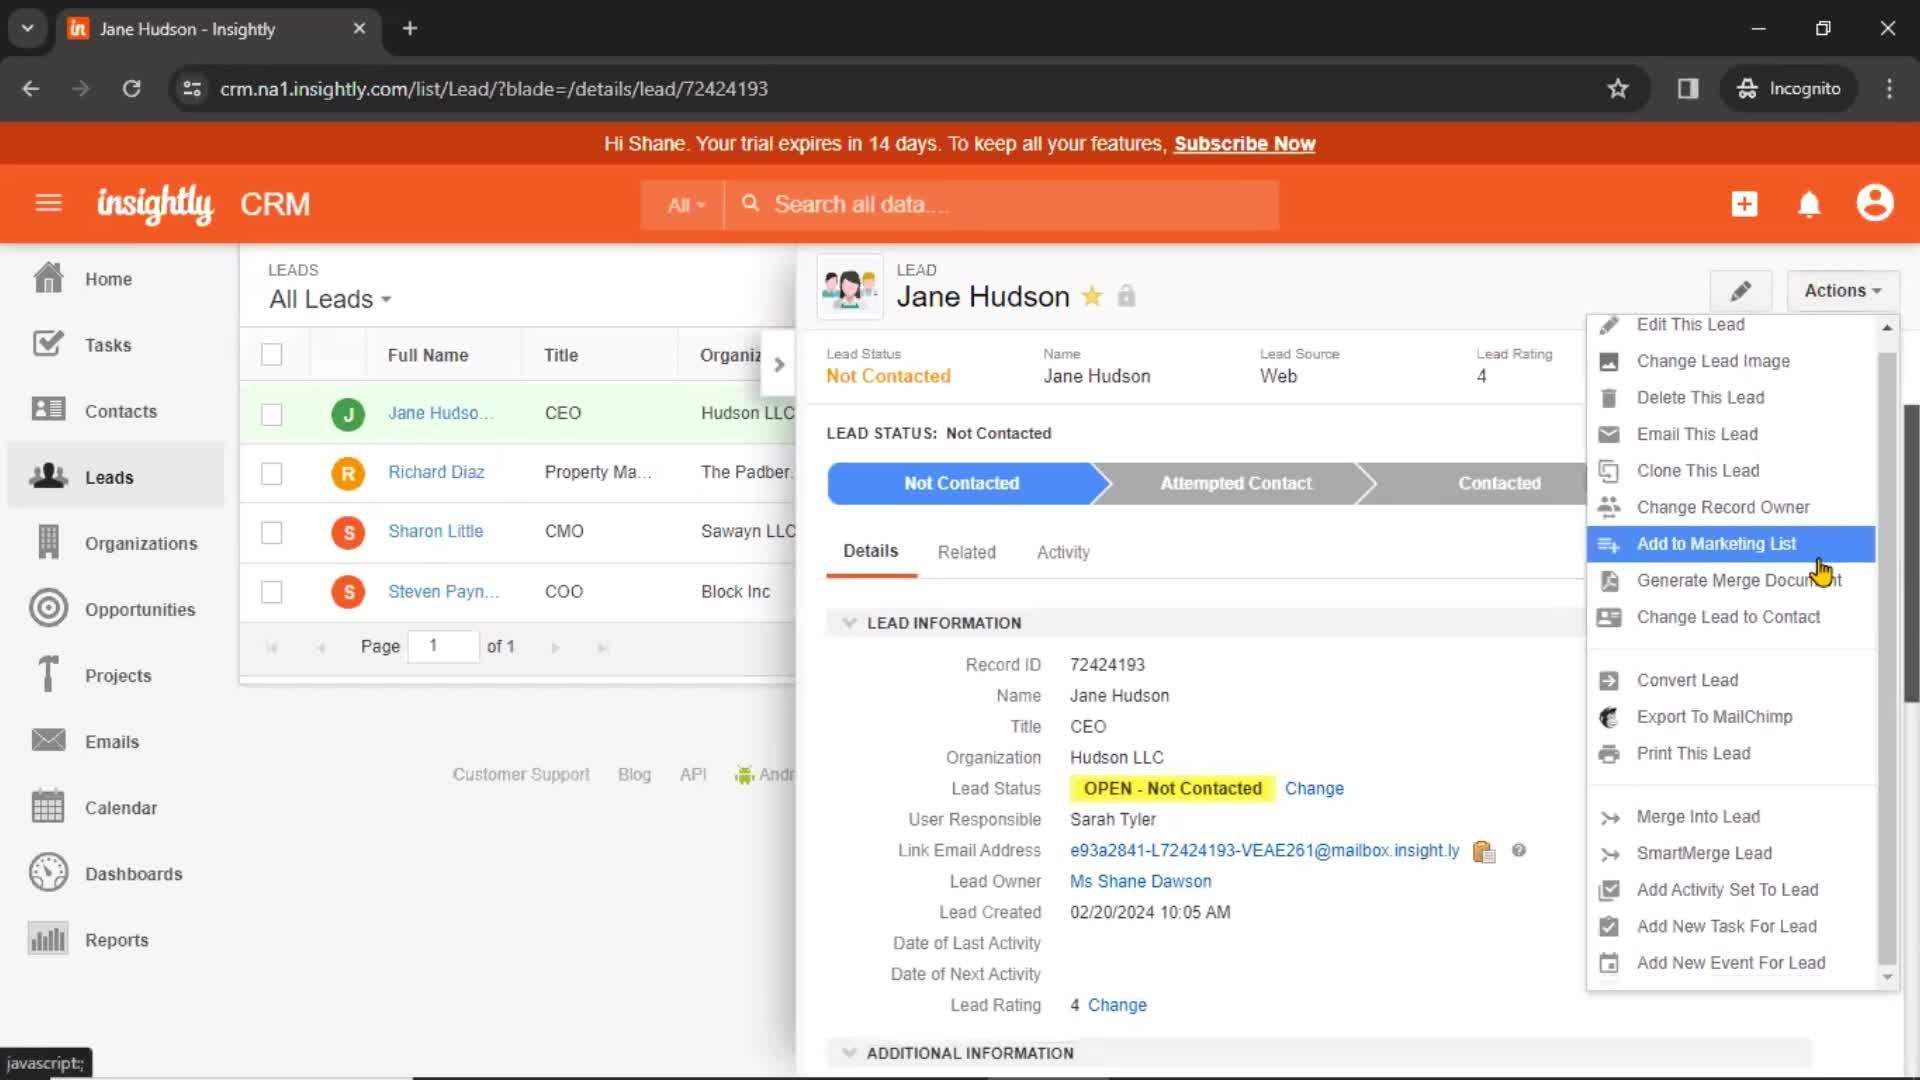The height and width of the screenshot is (1080, 1920).
Task: Open the browser side panel icon
Action: [1688, 89]
